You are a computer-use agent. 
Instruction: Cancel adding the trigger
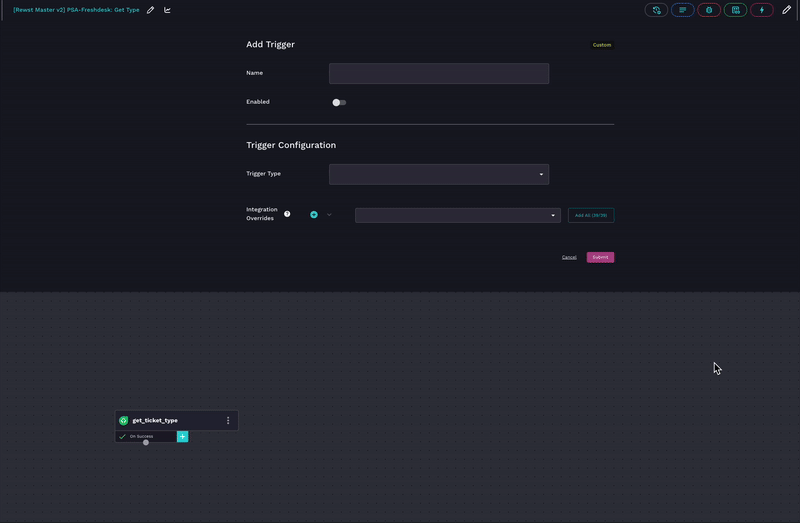tap(569, 257)
